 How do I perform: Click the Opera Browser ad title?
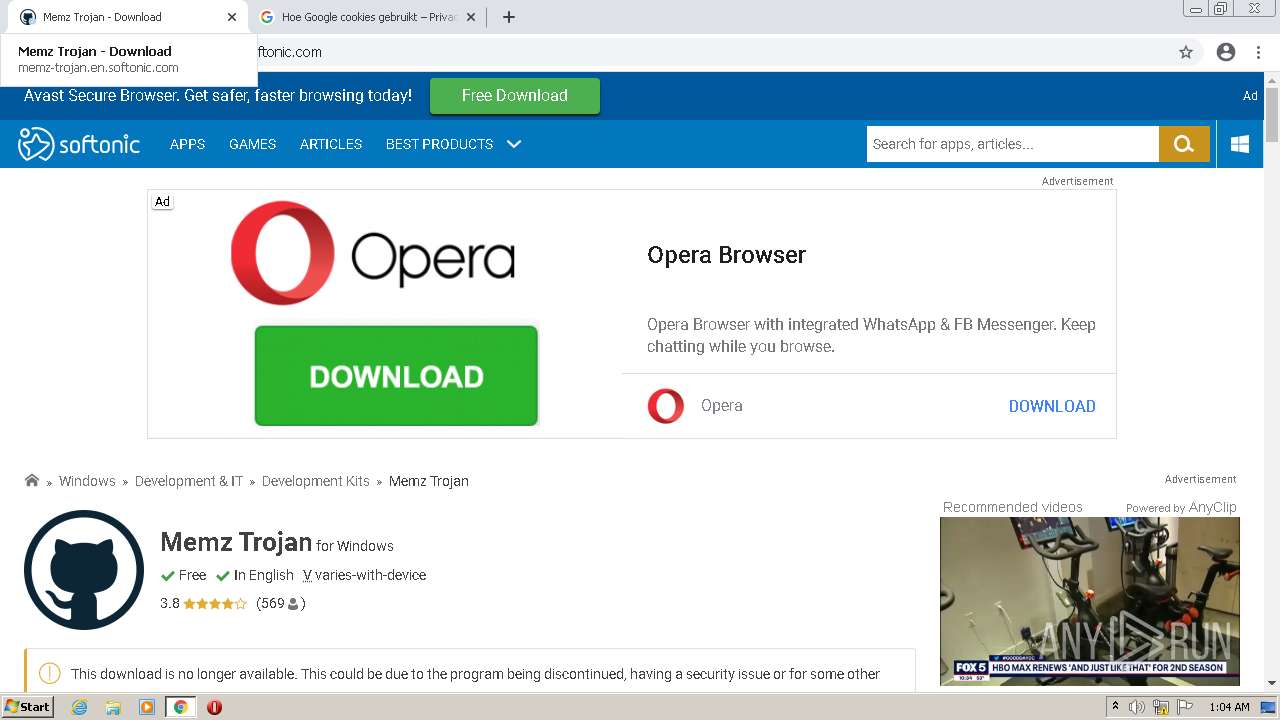(x=727, y=255)
